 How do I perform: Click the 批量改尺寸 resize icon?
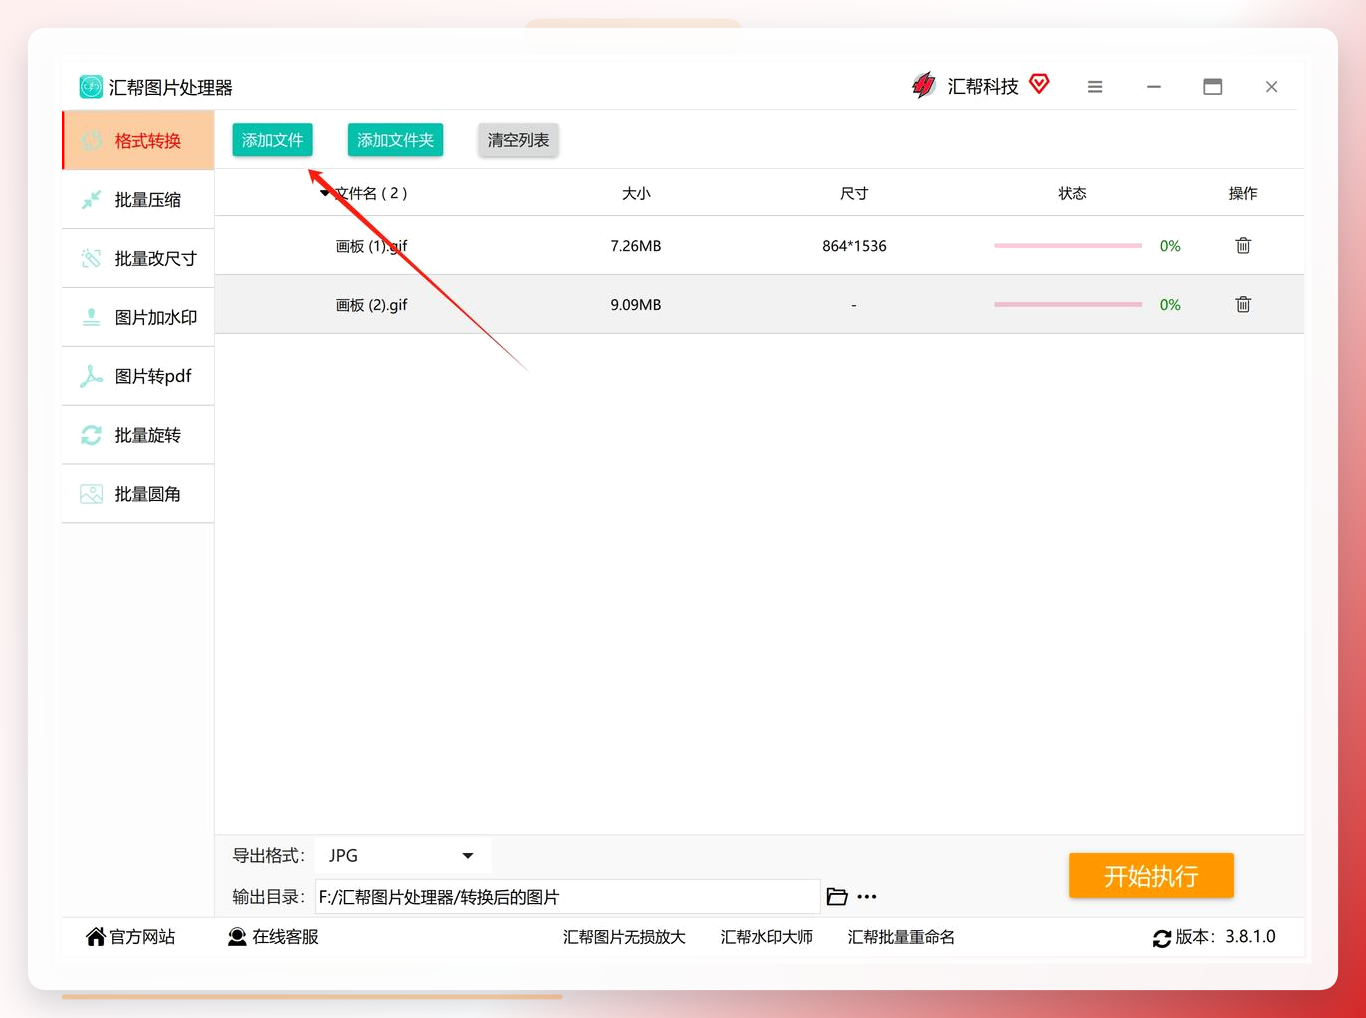point(91,258)
